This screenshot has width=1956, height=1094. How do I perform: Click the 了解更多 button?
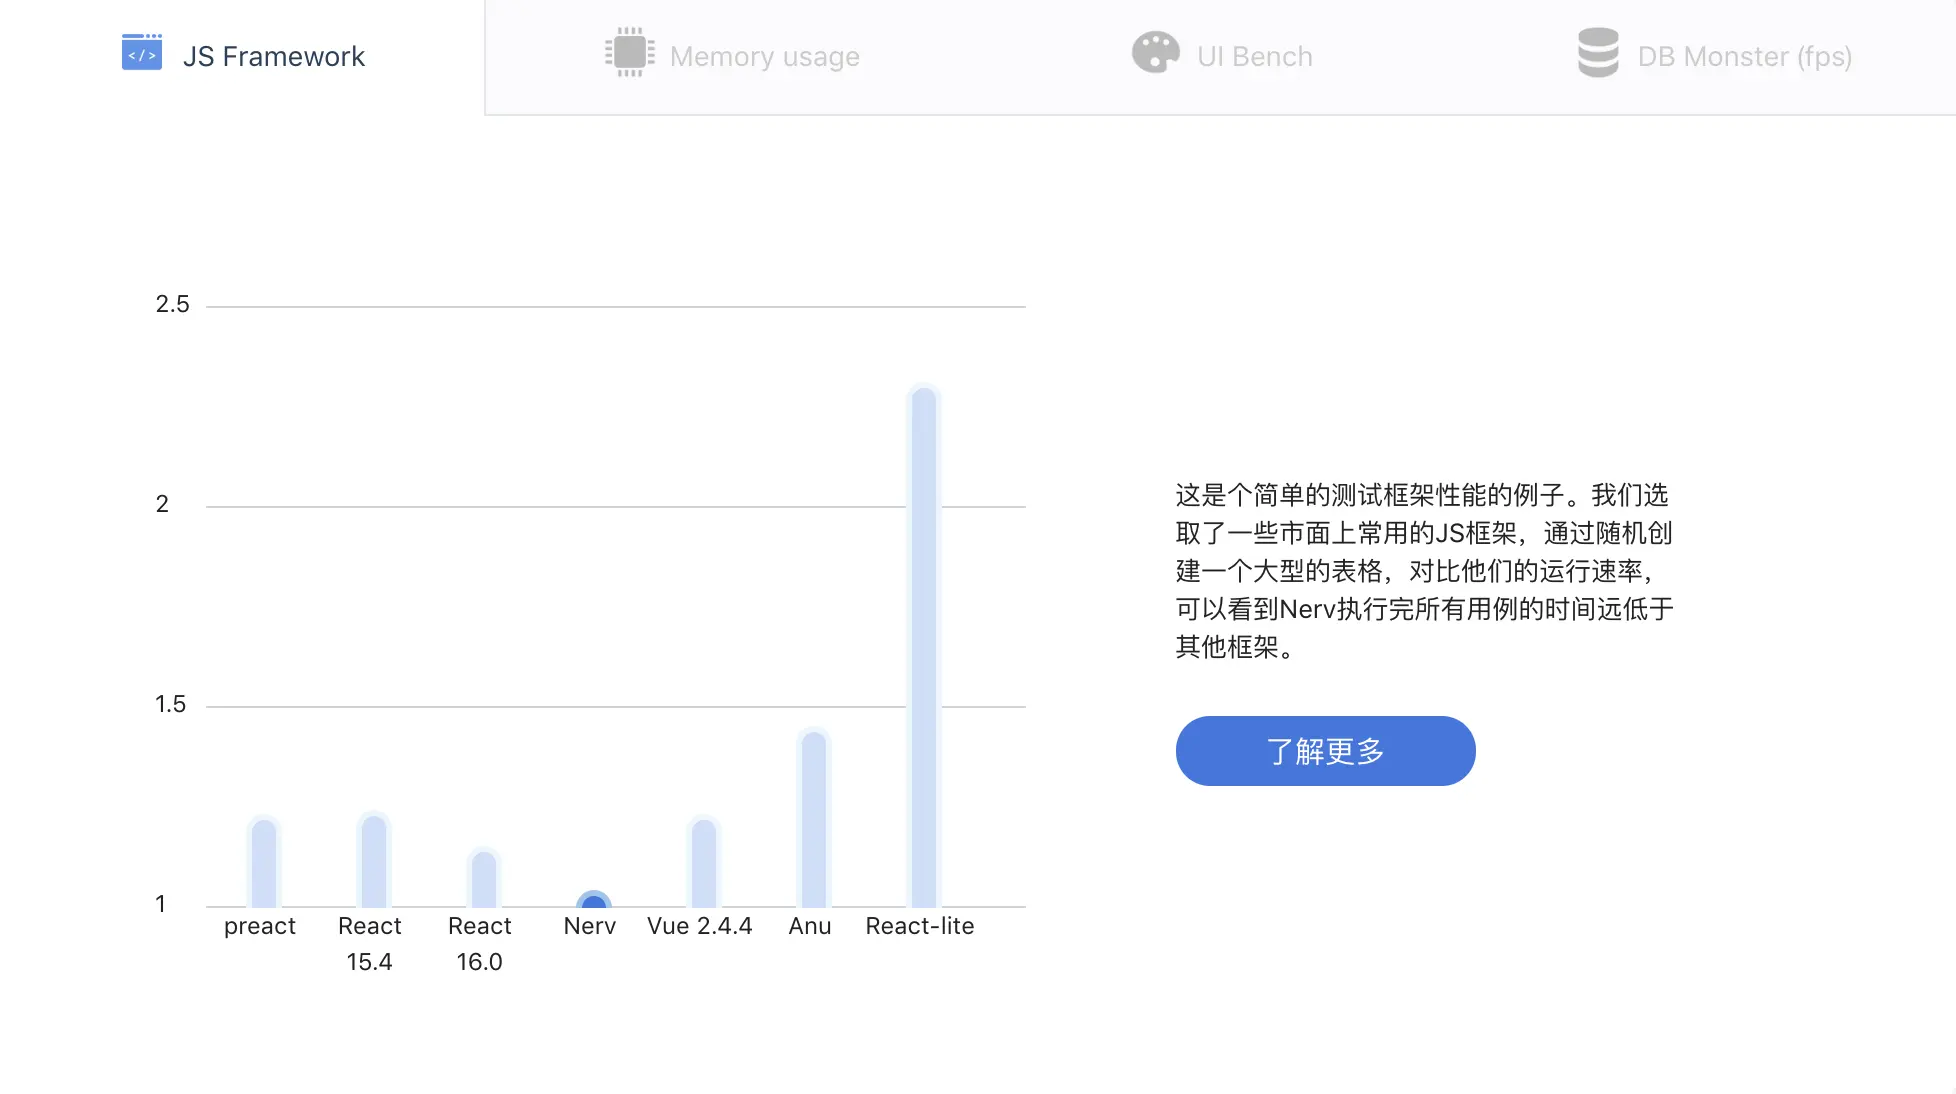pos(1325,751)
